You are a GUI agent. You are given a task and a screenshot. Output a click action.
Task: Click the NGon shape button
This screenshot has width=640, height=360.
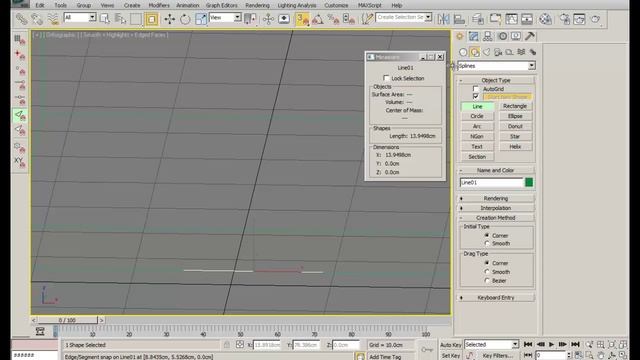pos(477,136)
